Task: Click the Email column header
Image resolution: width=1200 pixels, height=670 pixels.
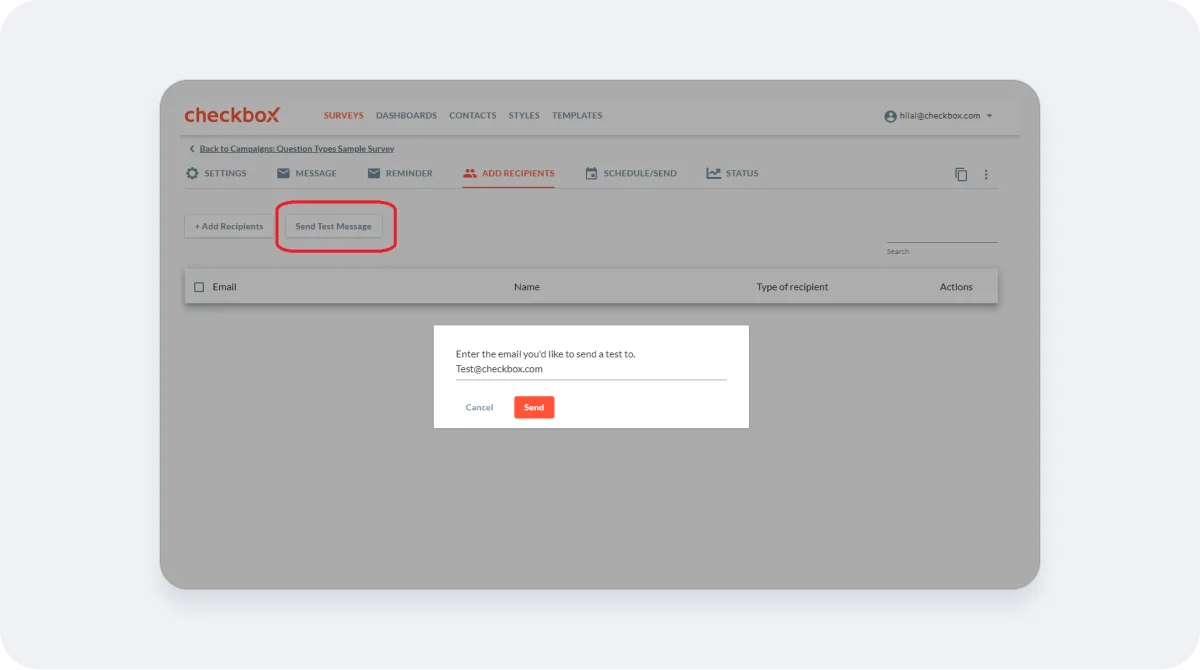Action: (224, 287)
